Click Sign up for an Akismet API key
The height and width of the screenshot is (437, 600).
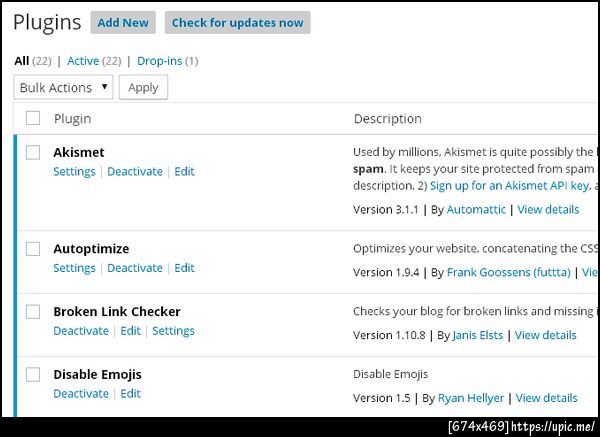click(509, 186)
